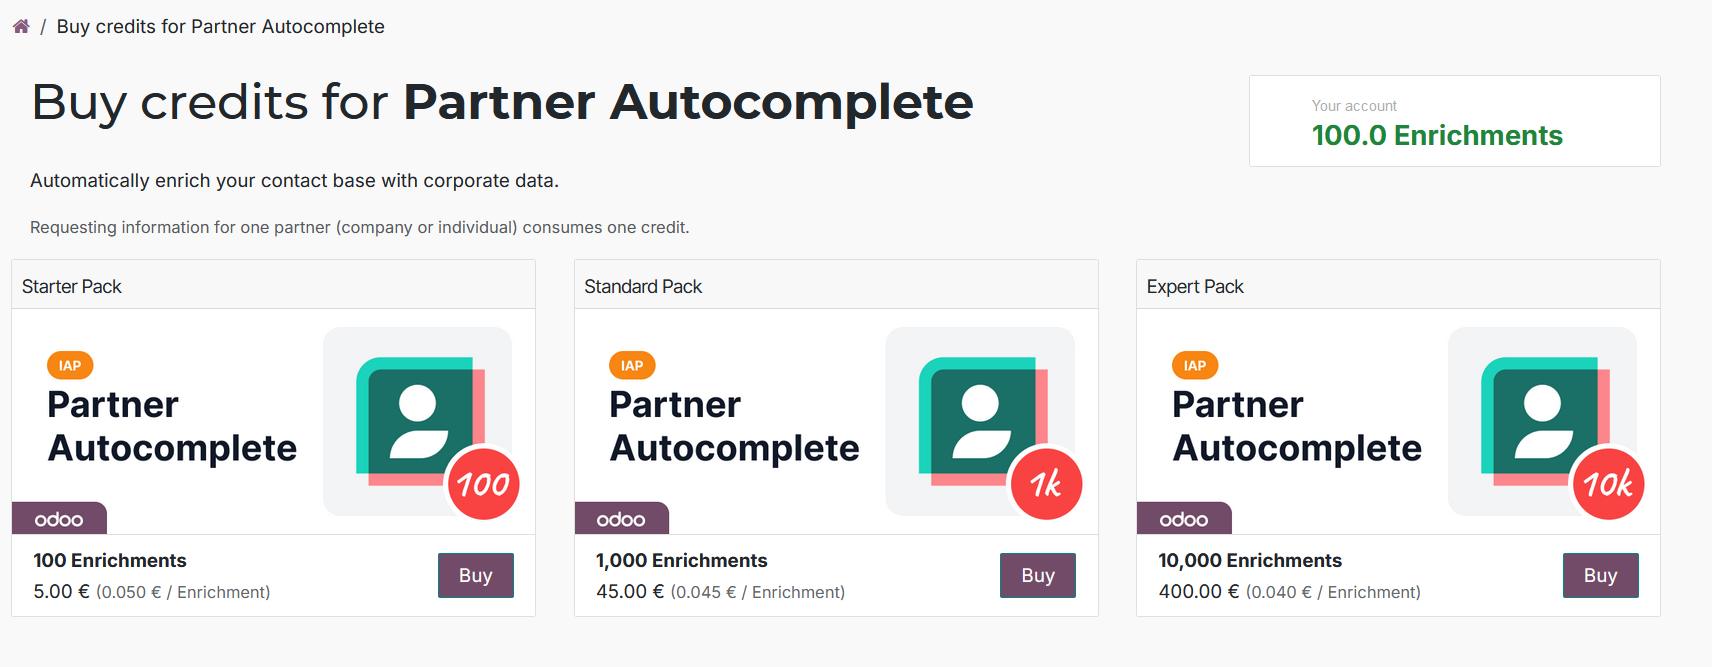The width and height of the screenshot is (1712, 667).
Task: Click the Standard Pack Partner Autocomplete banner
Action: point(836,422)
